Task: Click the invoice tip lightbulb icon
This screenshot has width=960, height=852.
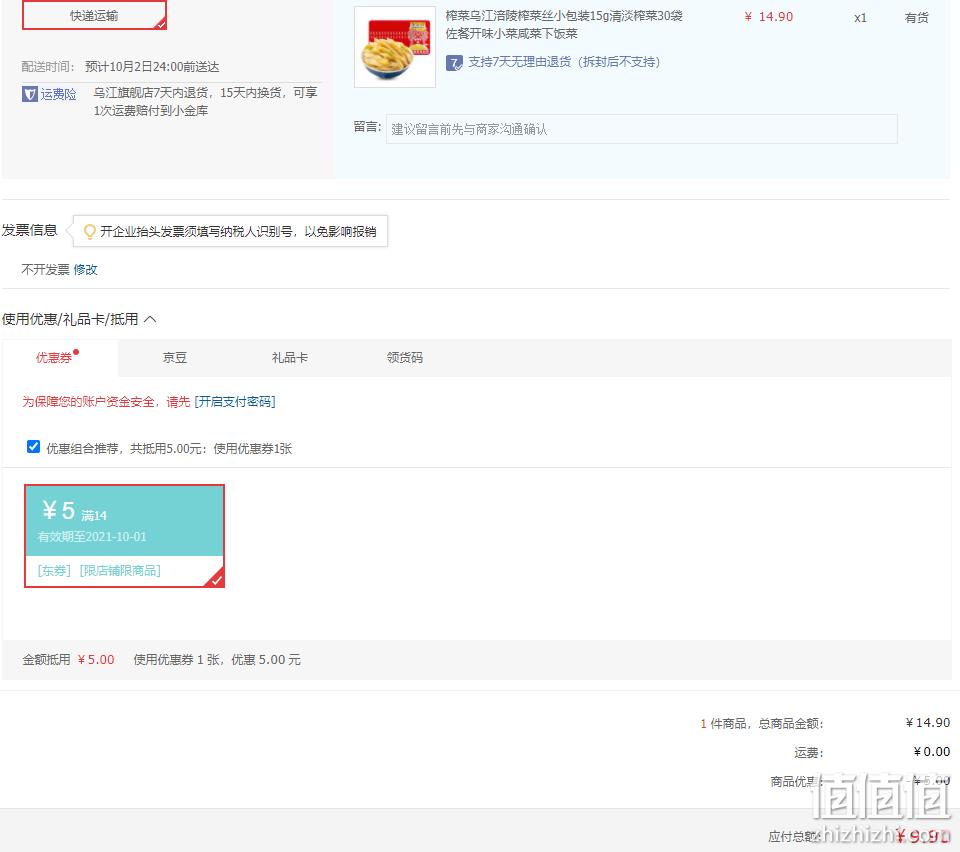Action: [x=89, y=231]
